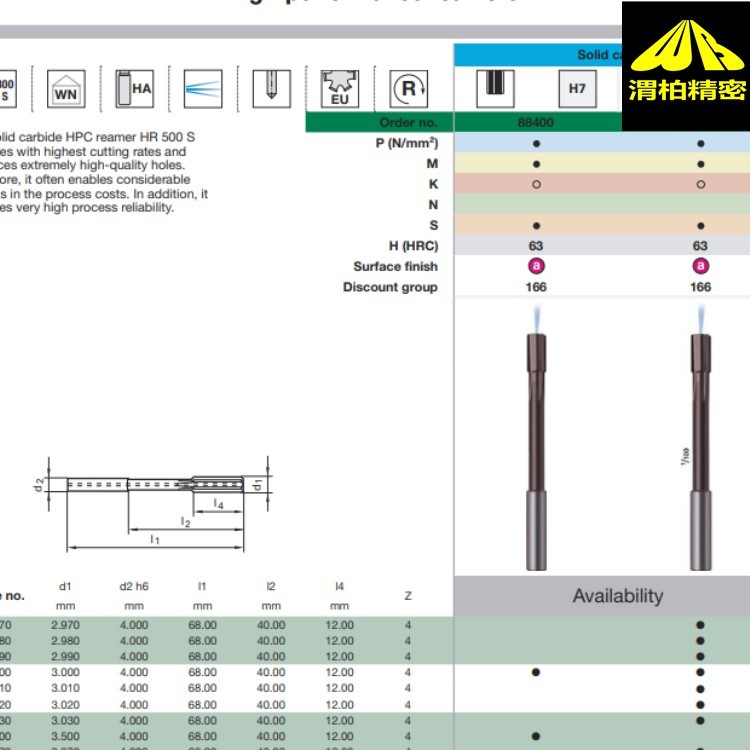Image resolution: width=750 pixels, height=750 pixels.
Task: Click the first magenta surface finish 'a' badge
Action: (537, 266)
